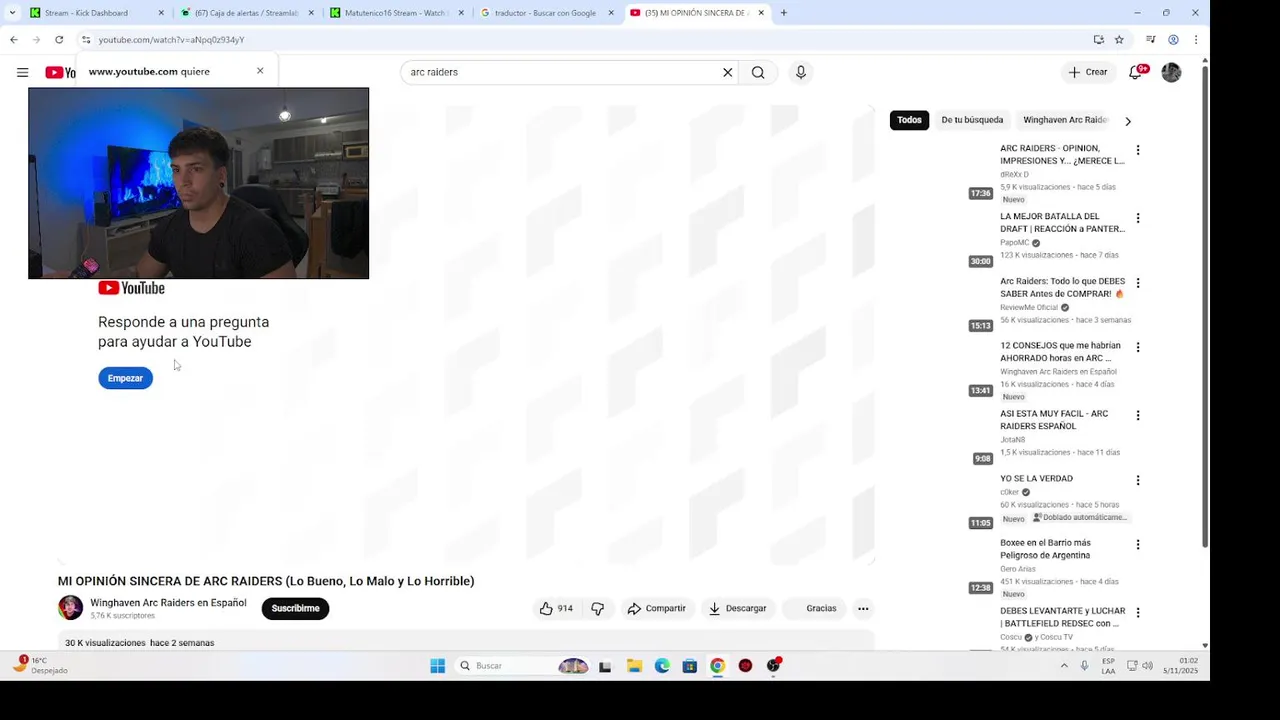Screen dimensions: 1280x720
Task: Show hidden system tray icons
Action: point(1064,666)
